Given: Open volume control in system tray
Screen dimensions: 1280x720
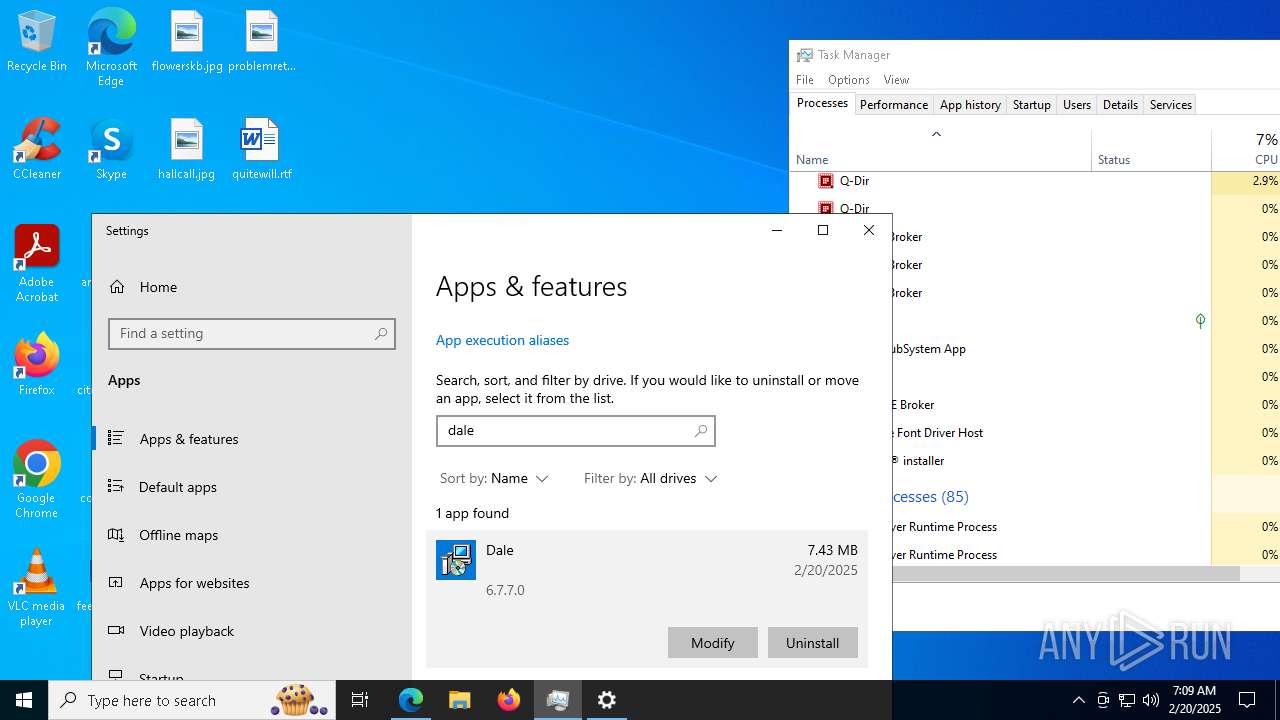Looking at the screenshot, I should point(1151,700).
